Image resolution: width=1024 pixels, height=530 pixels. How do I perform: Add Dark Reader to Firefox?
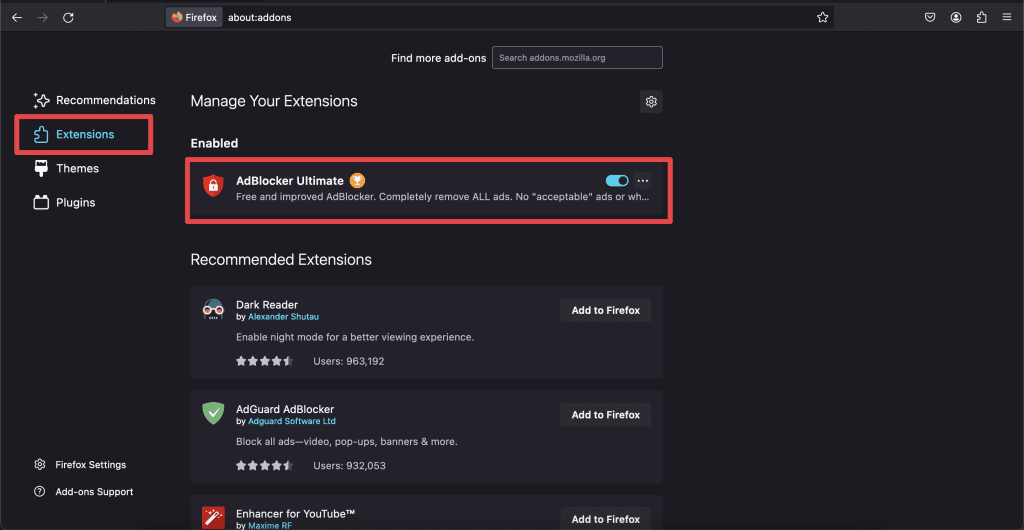[605, 310]
